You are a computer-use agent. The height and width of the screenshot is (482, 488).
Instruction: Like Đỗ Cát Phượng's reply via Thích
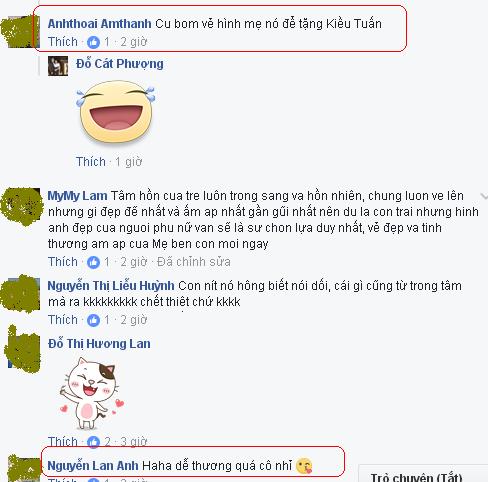(x=91, y=162)
